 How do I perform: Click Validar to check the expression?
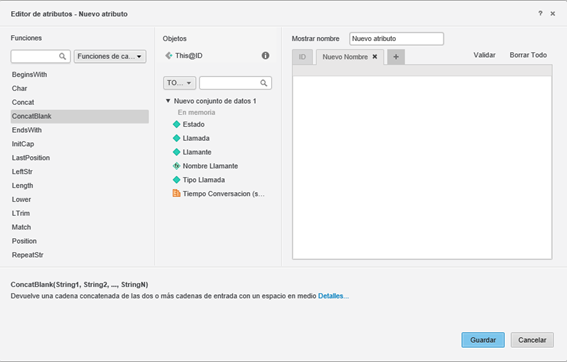(x=484, y=55)
